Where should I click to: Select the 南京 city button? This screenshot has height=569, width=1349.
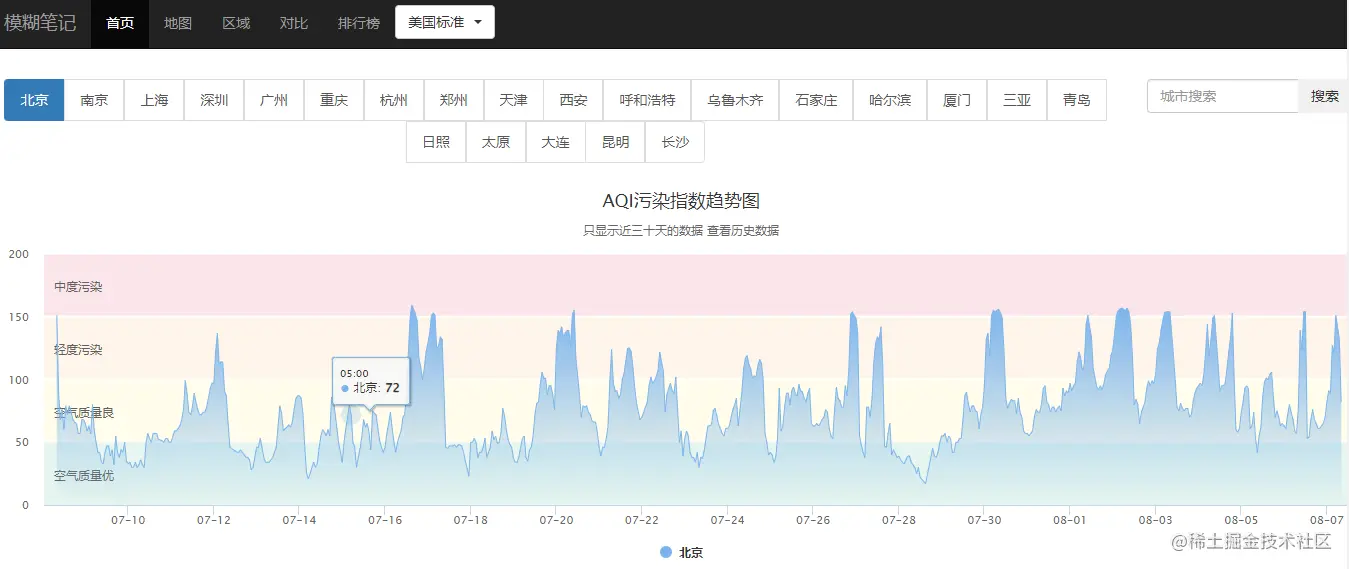point(94,100)
